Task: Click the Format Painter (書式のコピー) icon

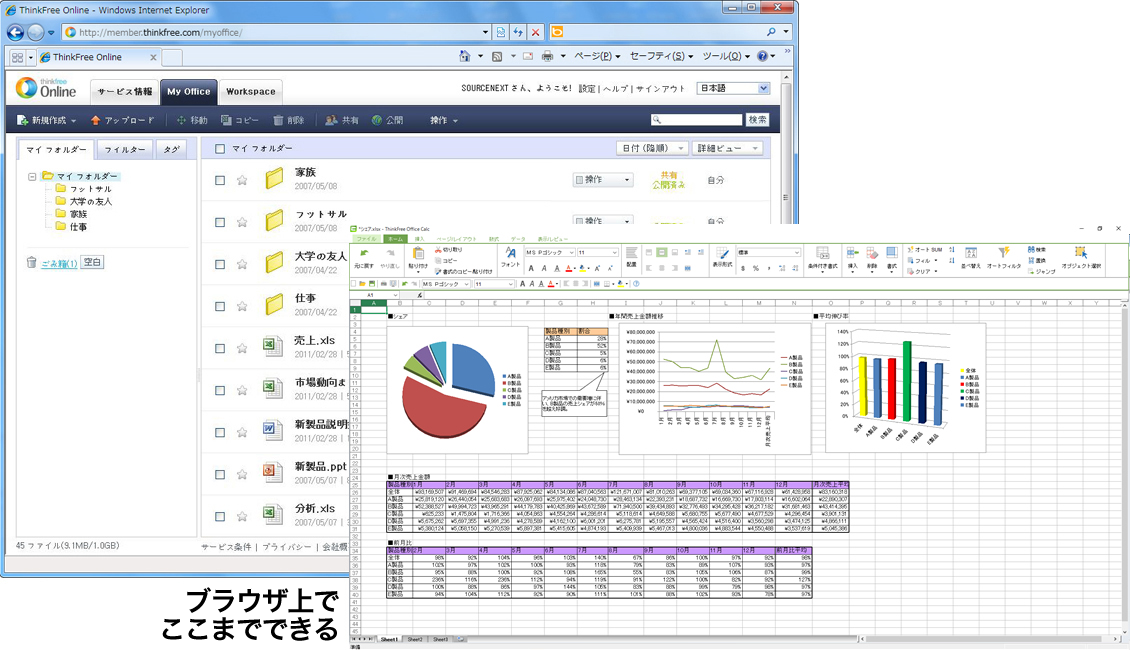Action: 438,272
